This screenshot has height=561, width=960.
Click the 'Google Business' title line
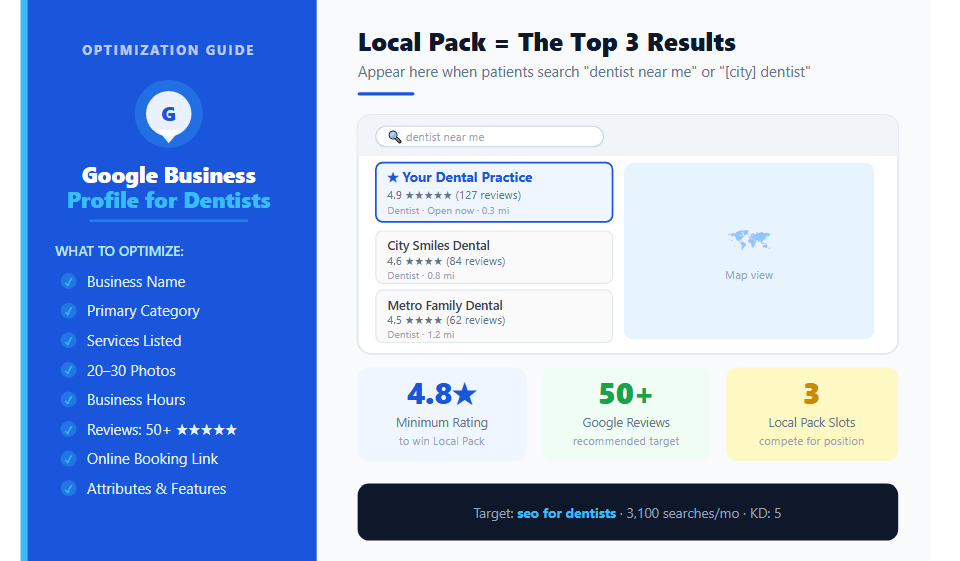168,176
